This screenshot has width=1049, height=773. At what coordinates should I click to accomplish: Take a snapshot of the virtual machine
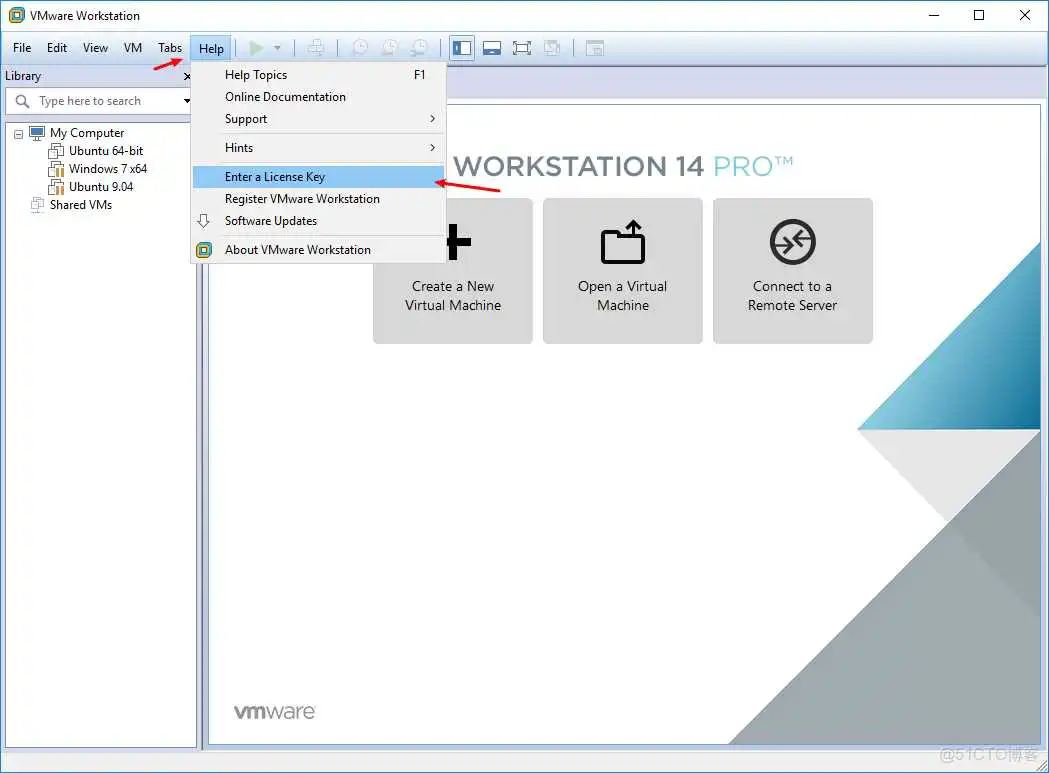coord(359,47)
